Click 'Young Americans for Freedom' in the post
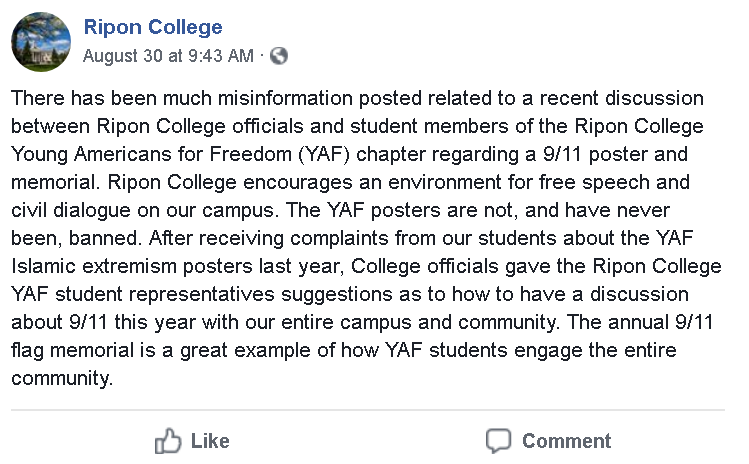749x464 pixels. 151,154
